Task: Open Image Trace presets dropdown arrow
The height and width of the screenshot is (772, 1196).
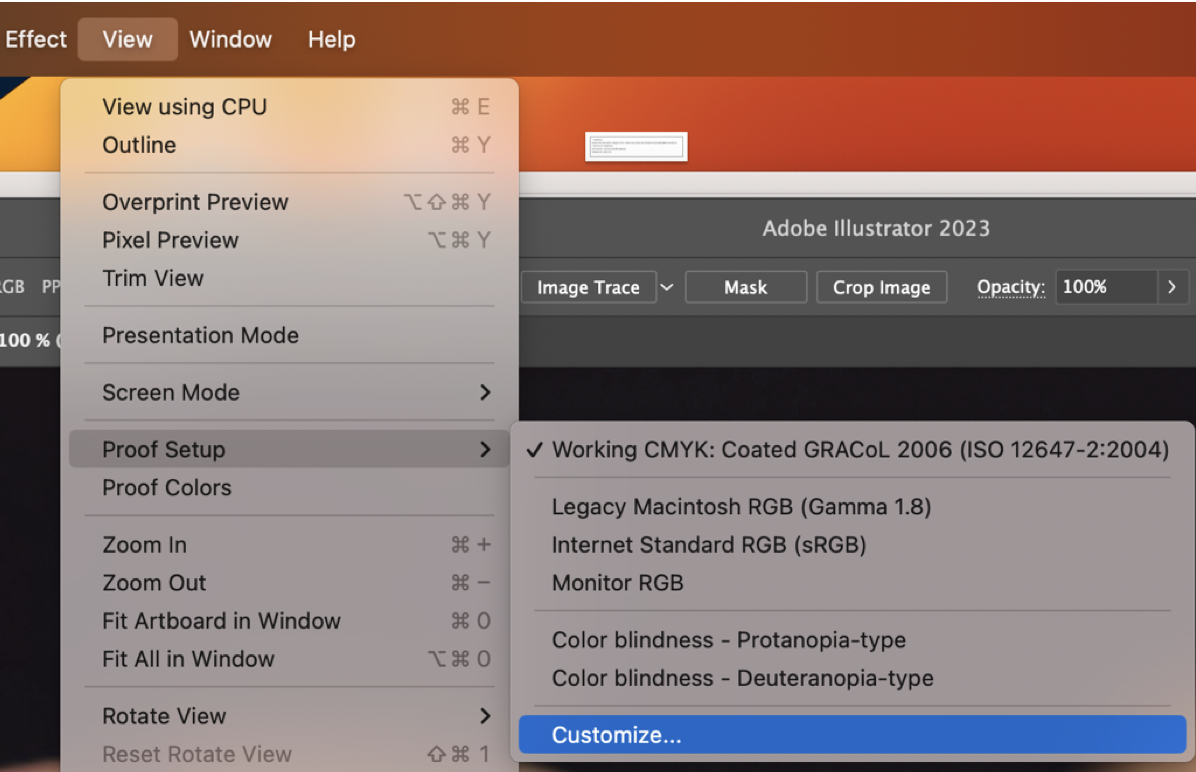Action: click(x=667, y=288)
